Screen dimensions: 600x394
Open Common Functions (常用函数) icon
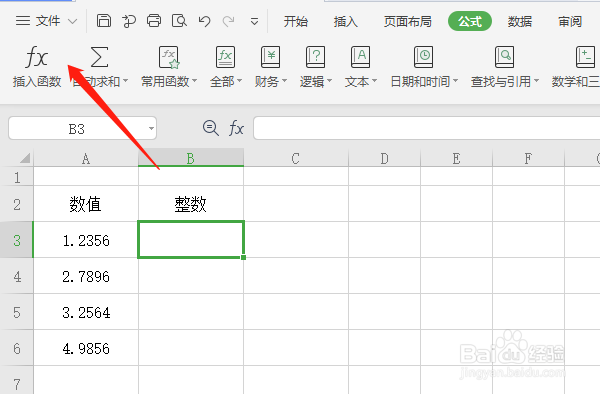[169, 57]
